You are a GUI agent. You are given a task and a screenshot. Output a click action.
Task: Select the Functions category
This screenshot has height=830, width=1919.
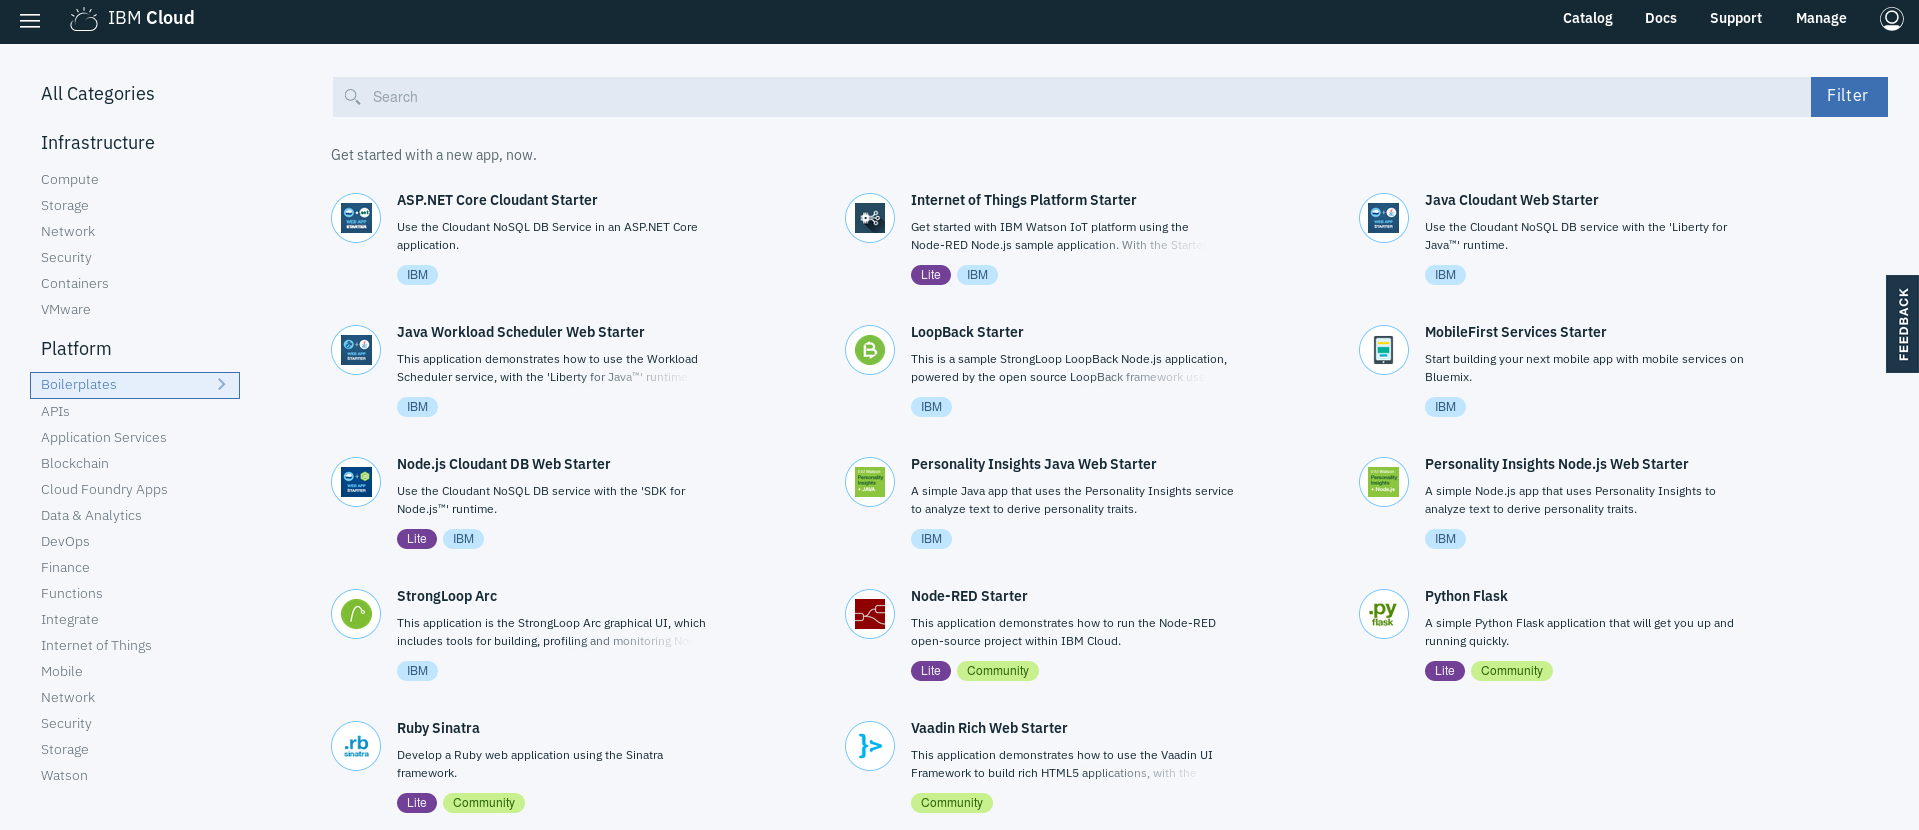72,594
